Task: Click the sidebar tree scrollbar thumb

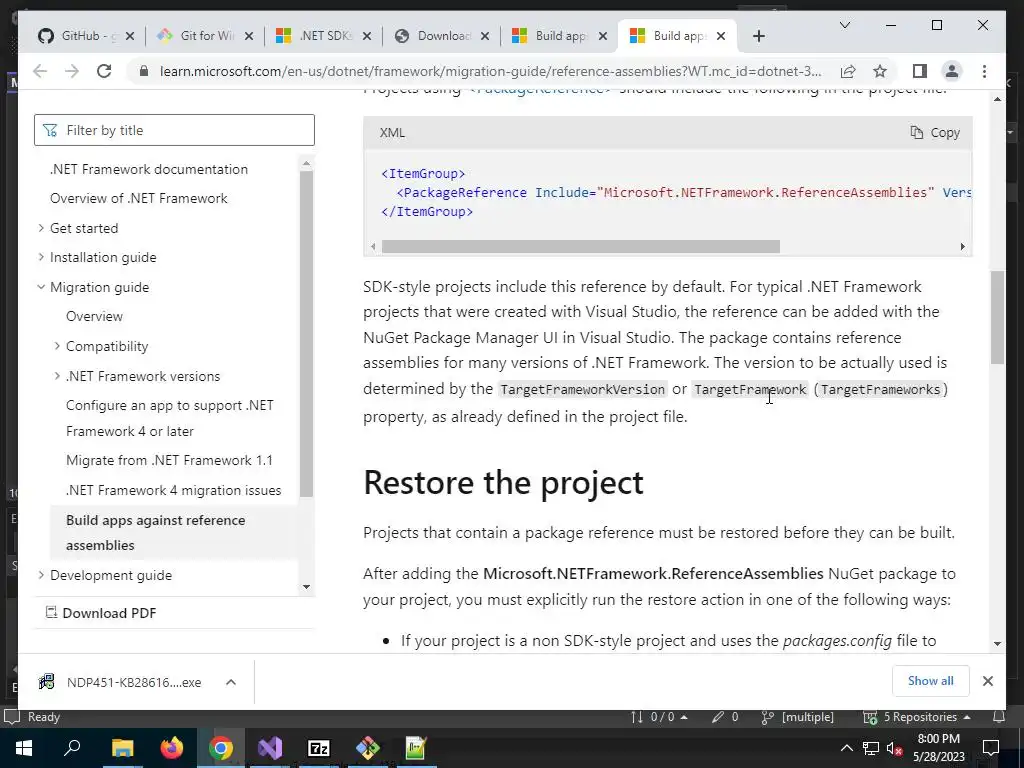Action: click(306, 334)
